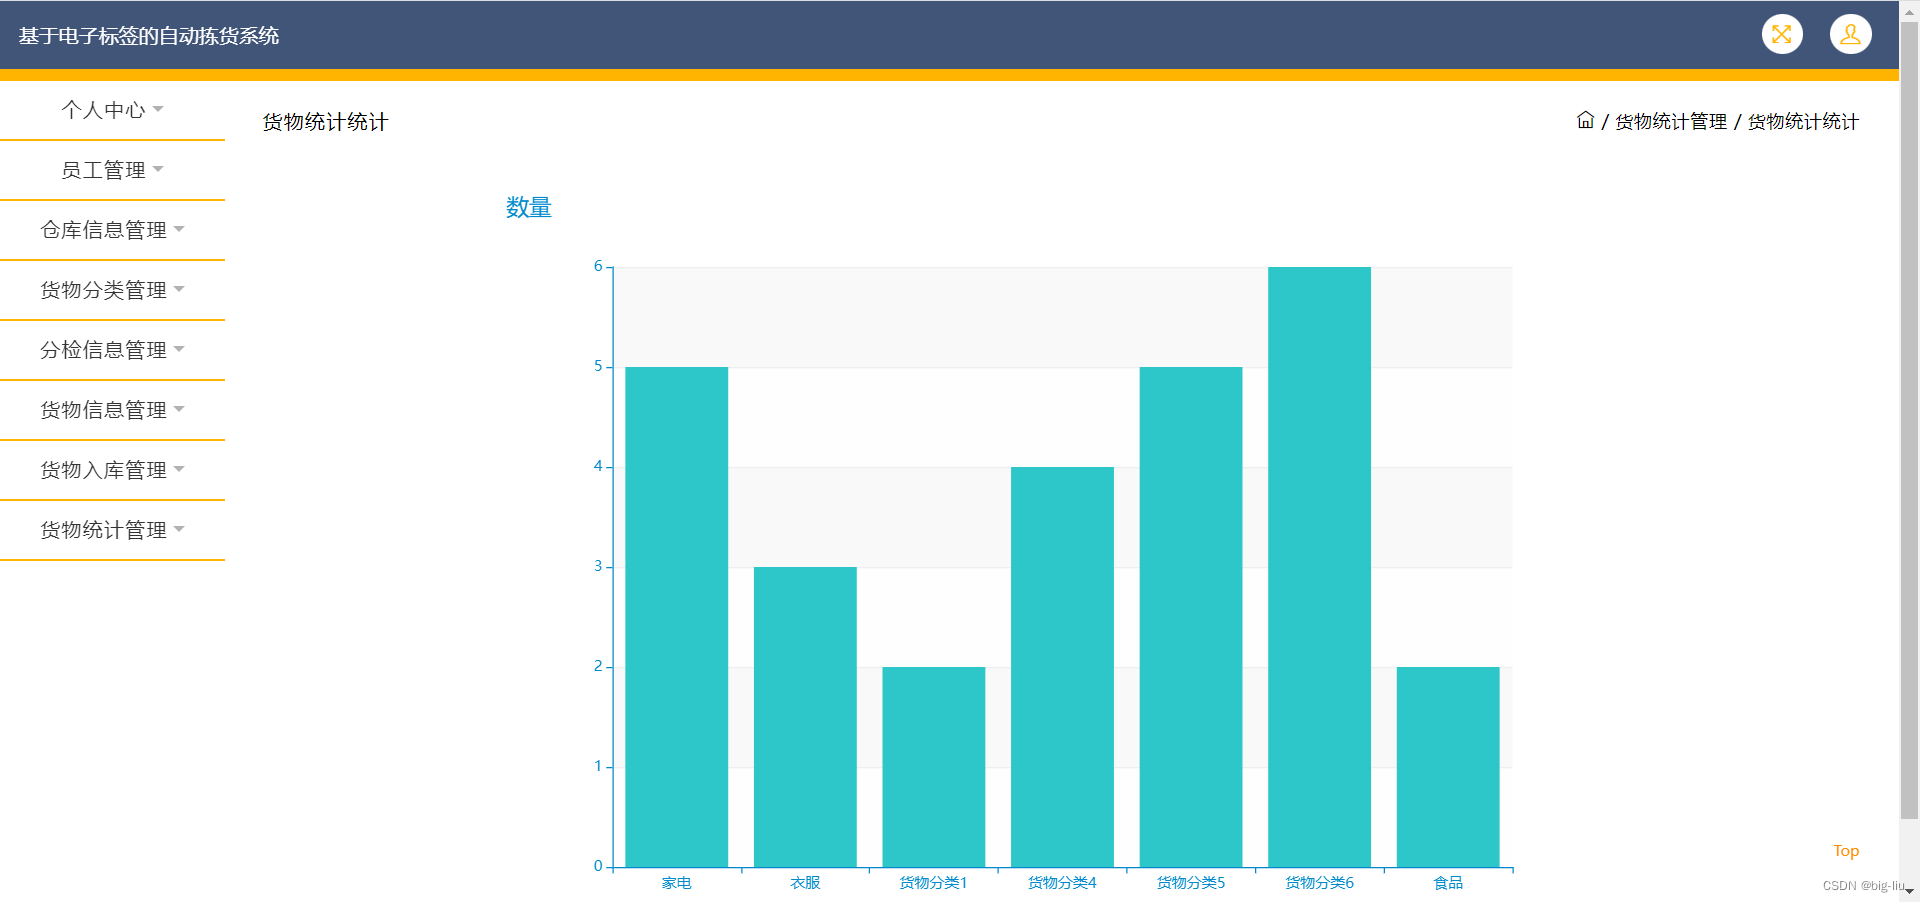Click the Top link to return up

click(x=1846, y=851)
